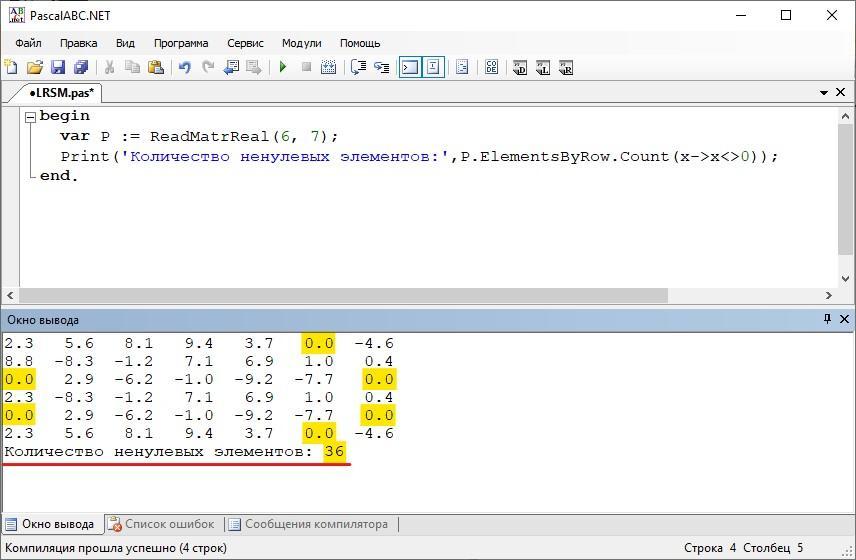The height and width of the screenshot is (560, 856).
Task: Click the New file icon
Action: point(12,68)
